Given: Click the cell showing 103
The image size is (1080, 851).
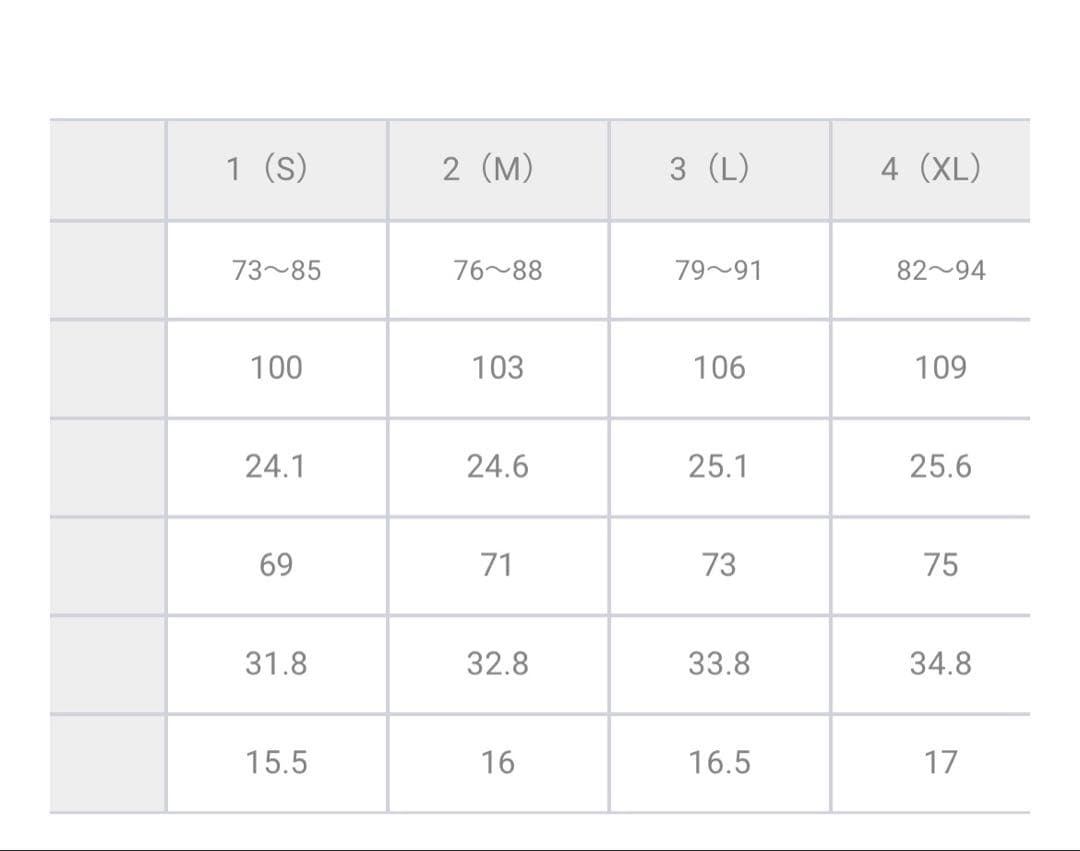Looking at the screenshot, I should pos(498,368).
